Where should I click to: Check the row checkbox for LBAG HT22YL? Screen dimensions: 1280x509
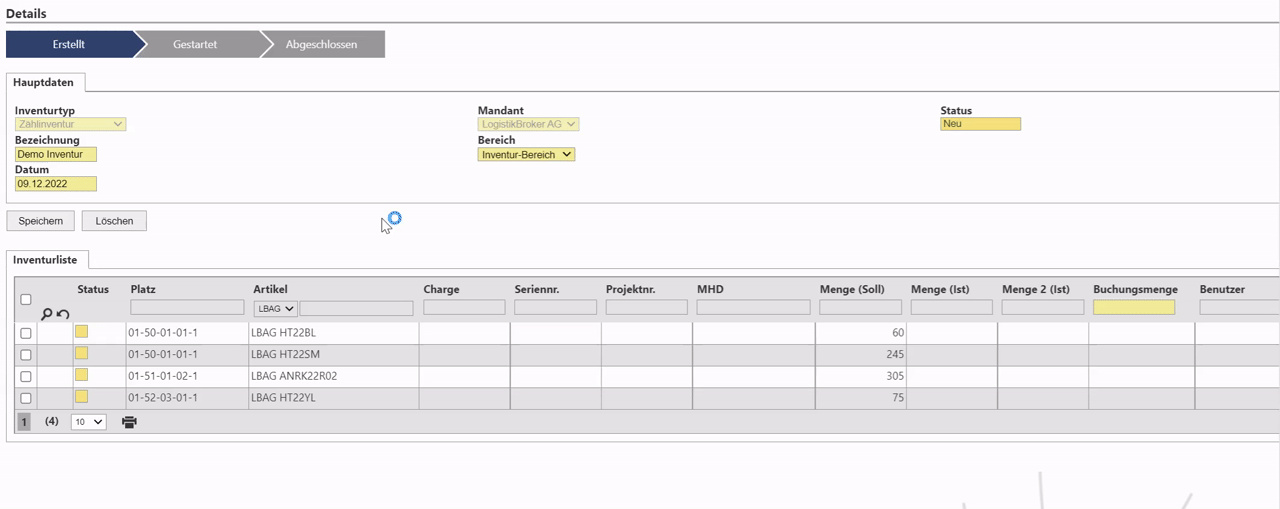tap(26, 399)
